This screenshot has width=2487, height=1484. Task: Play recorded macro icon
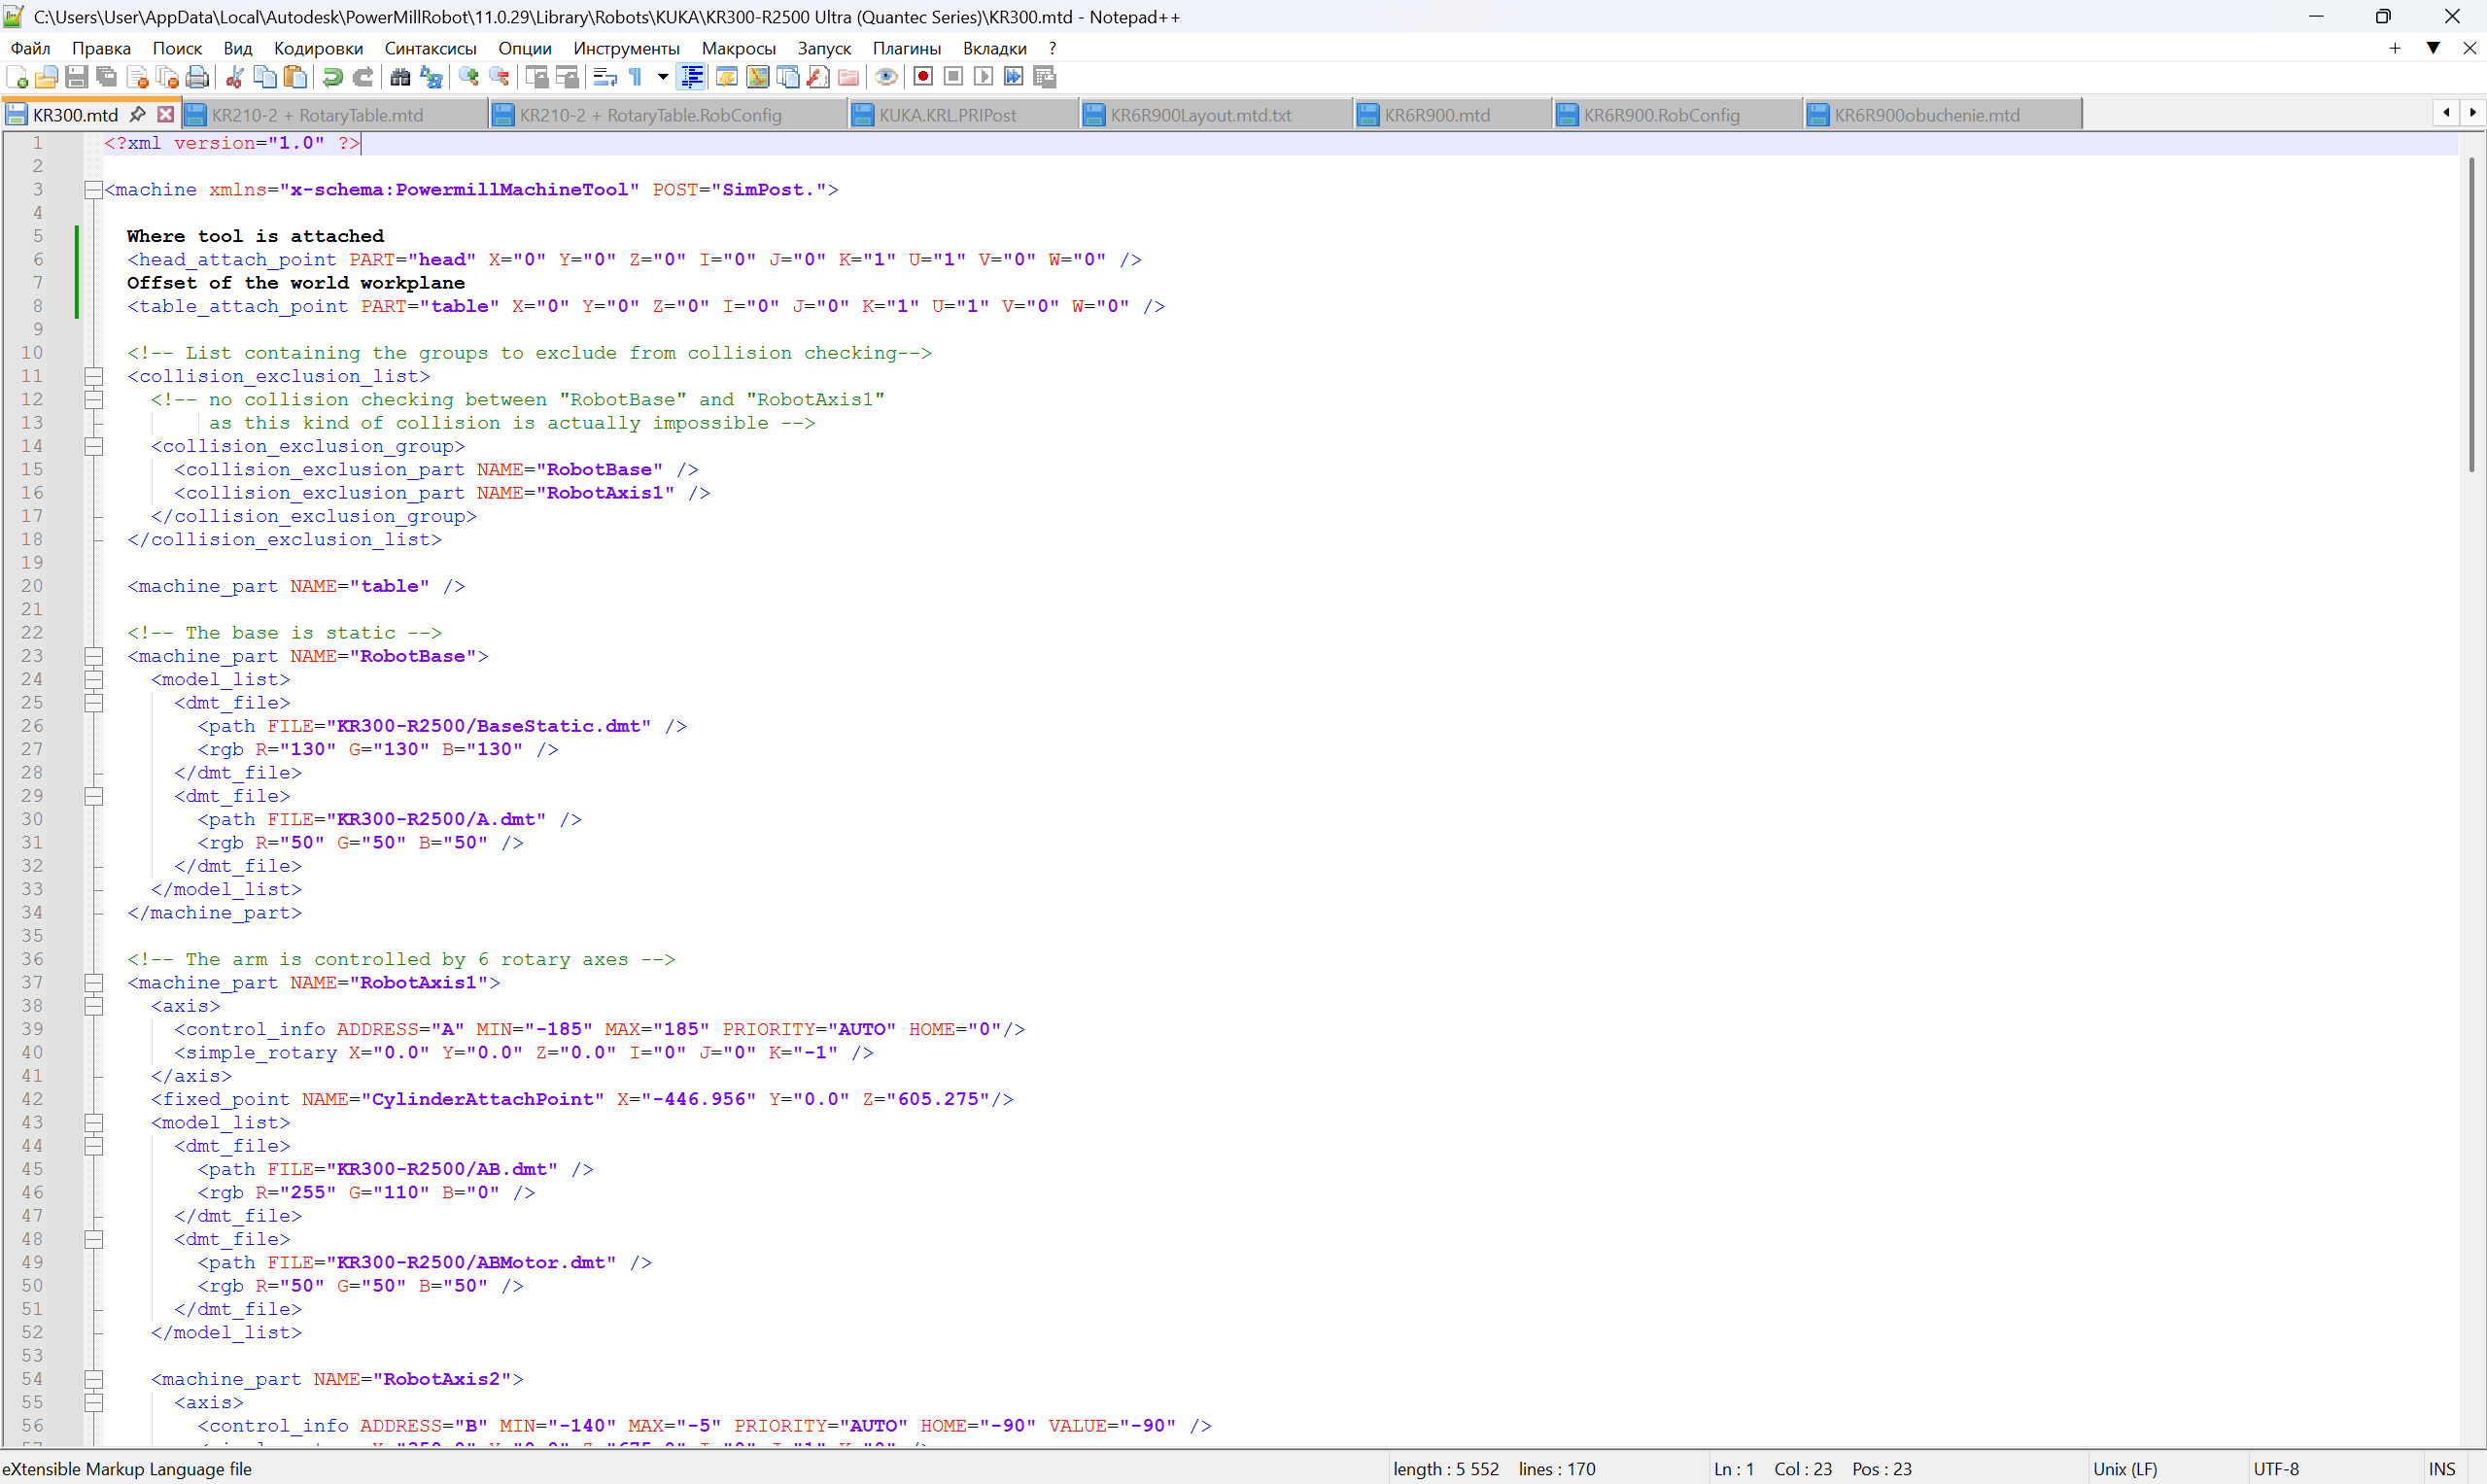tap(984, 77)
